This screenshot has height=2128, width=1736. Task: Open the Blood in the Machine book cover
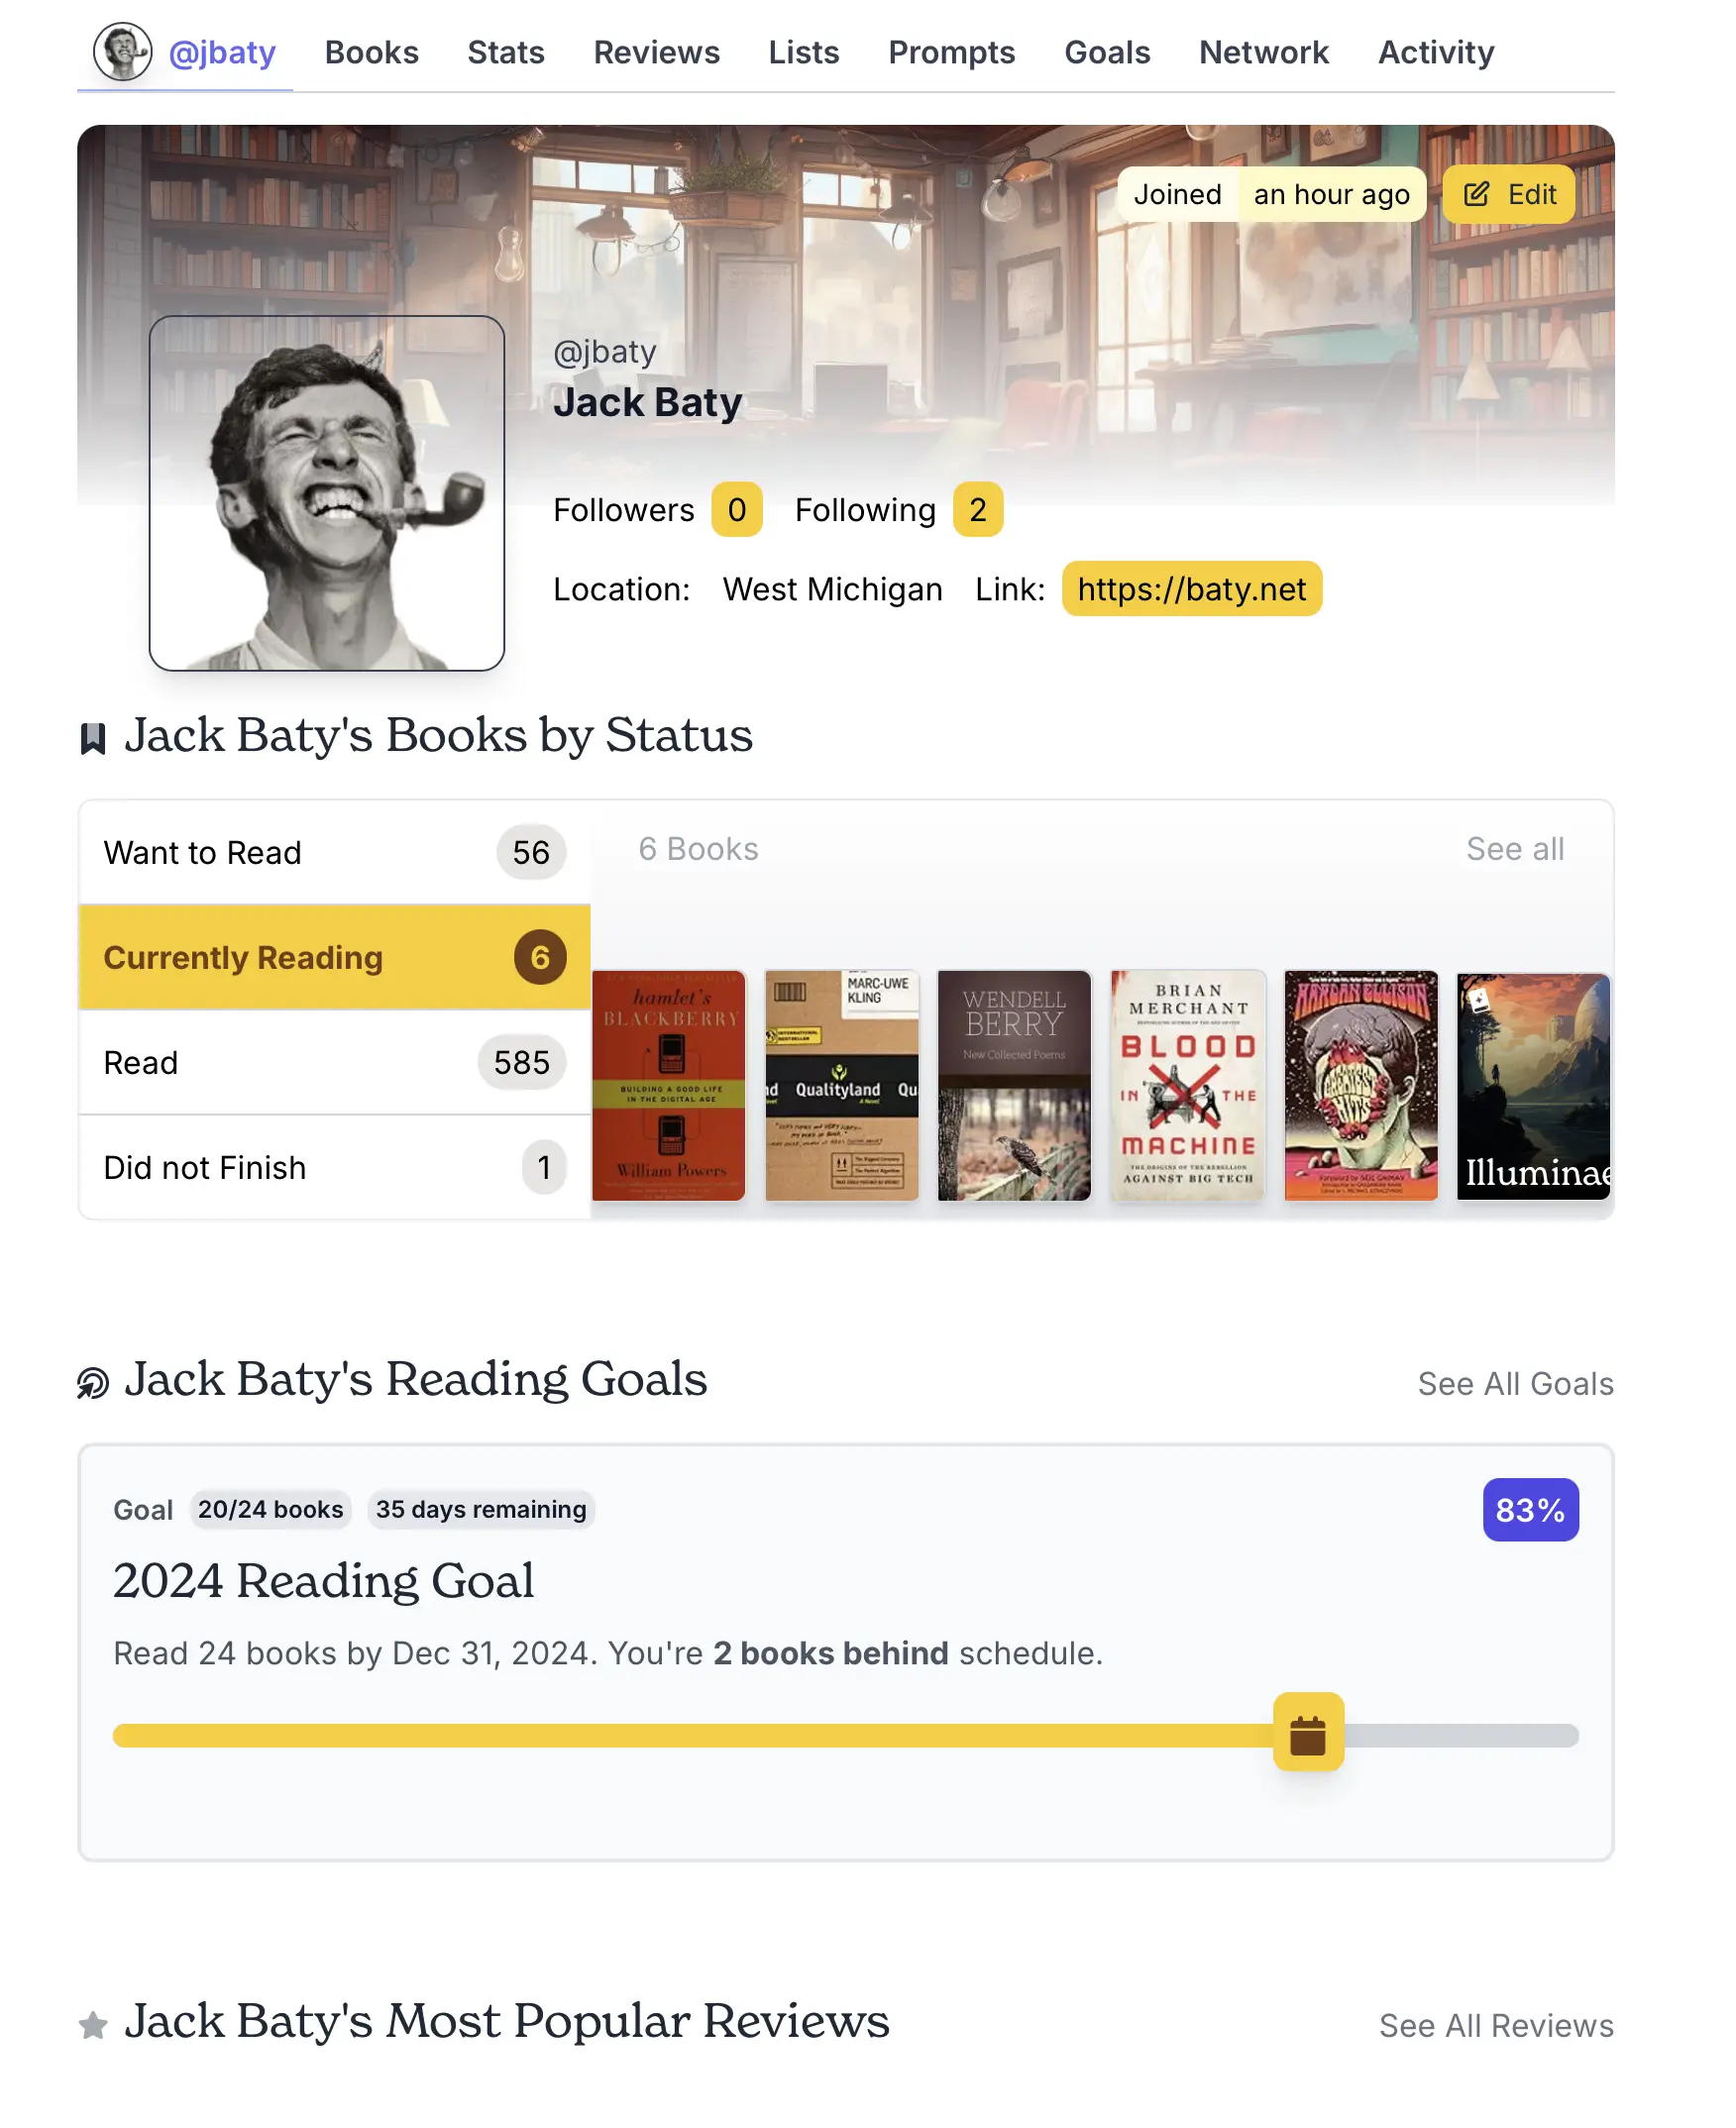pyautogui.click(x=1188, y=1085)
